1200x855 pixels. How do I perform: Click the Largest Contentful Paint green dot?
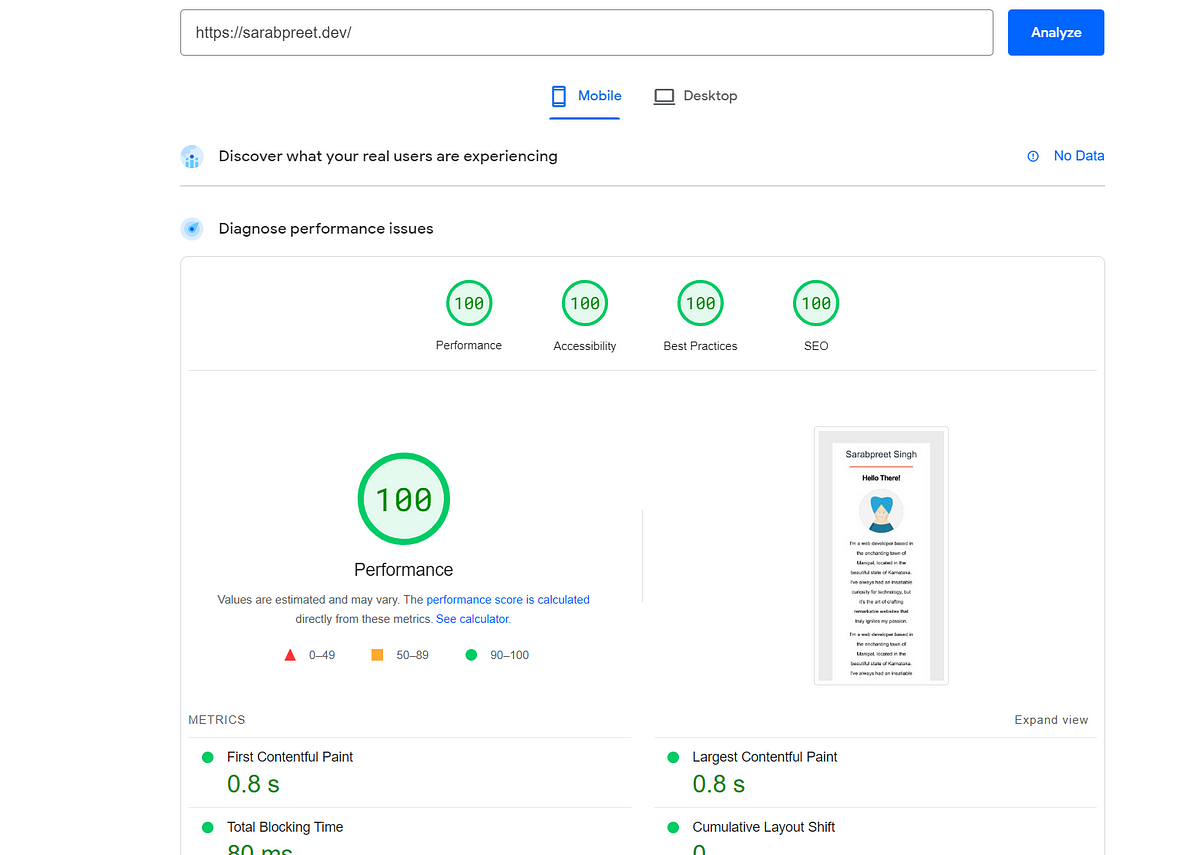point(673,757)
